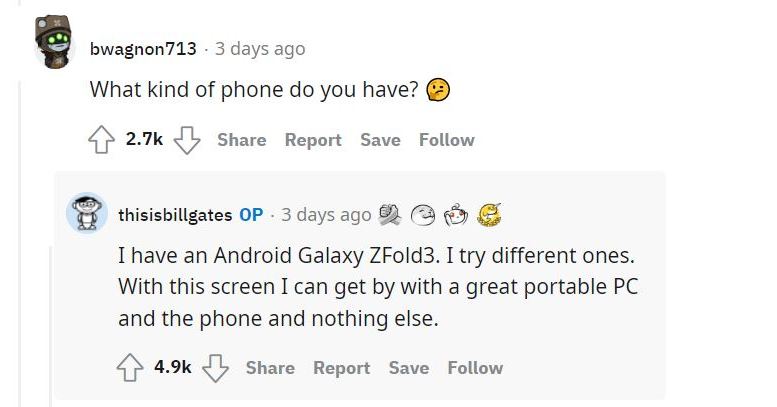
Task: Save bwagnon713's comment
Action: tap(380, 140)
